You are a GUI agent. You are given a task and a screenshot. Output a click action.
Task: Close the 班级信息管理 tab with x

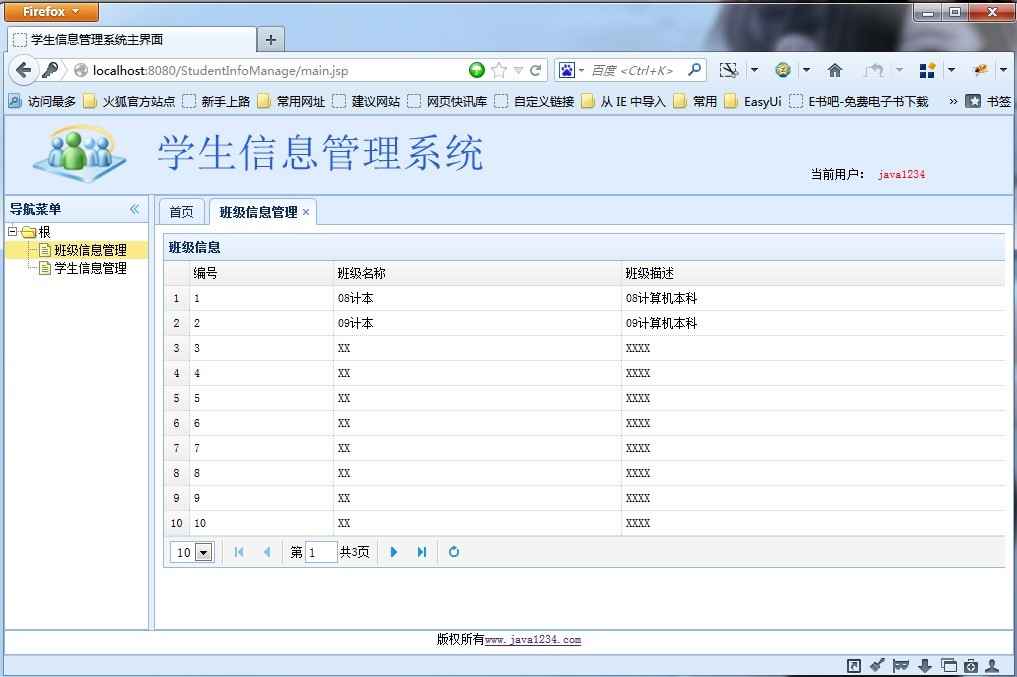(305, 212)
